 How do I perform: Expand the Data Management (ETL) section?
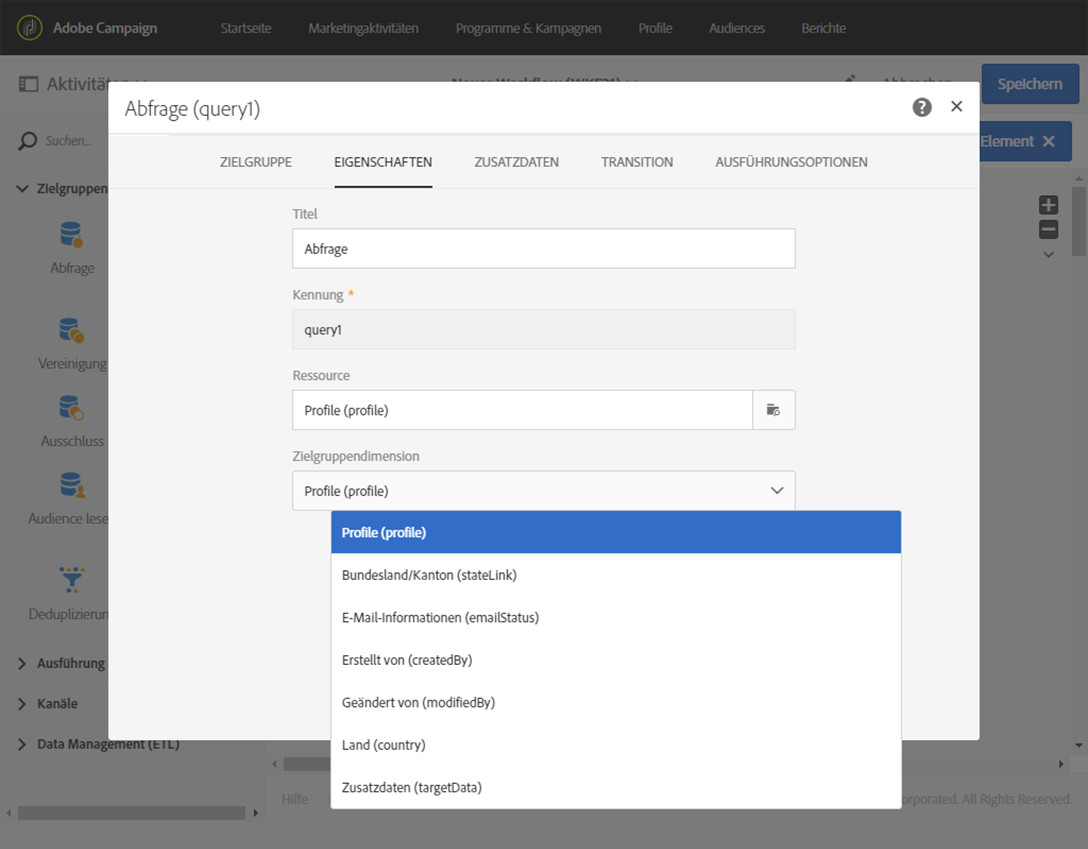(x=22, y=744)
